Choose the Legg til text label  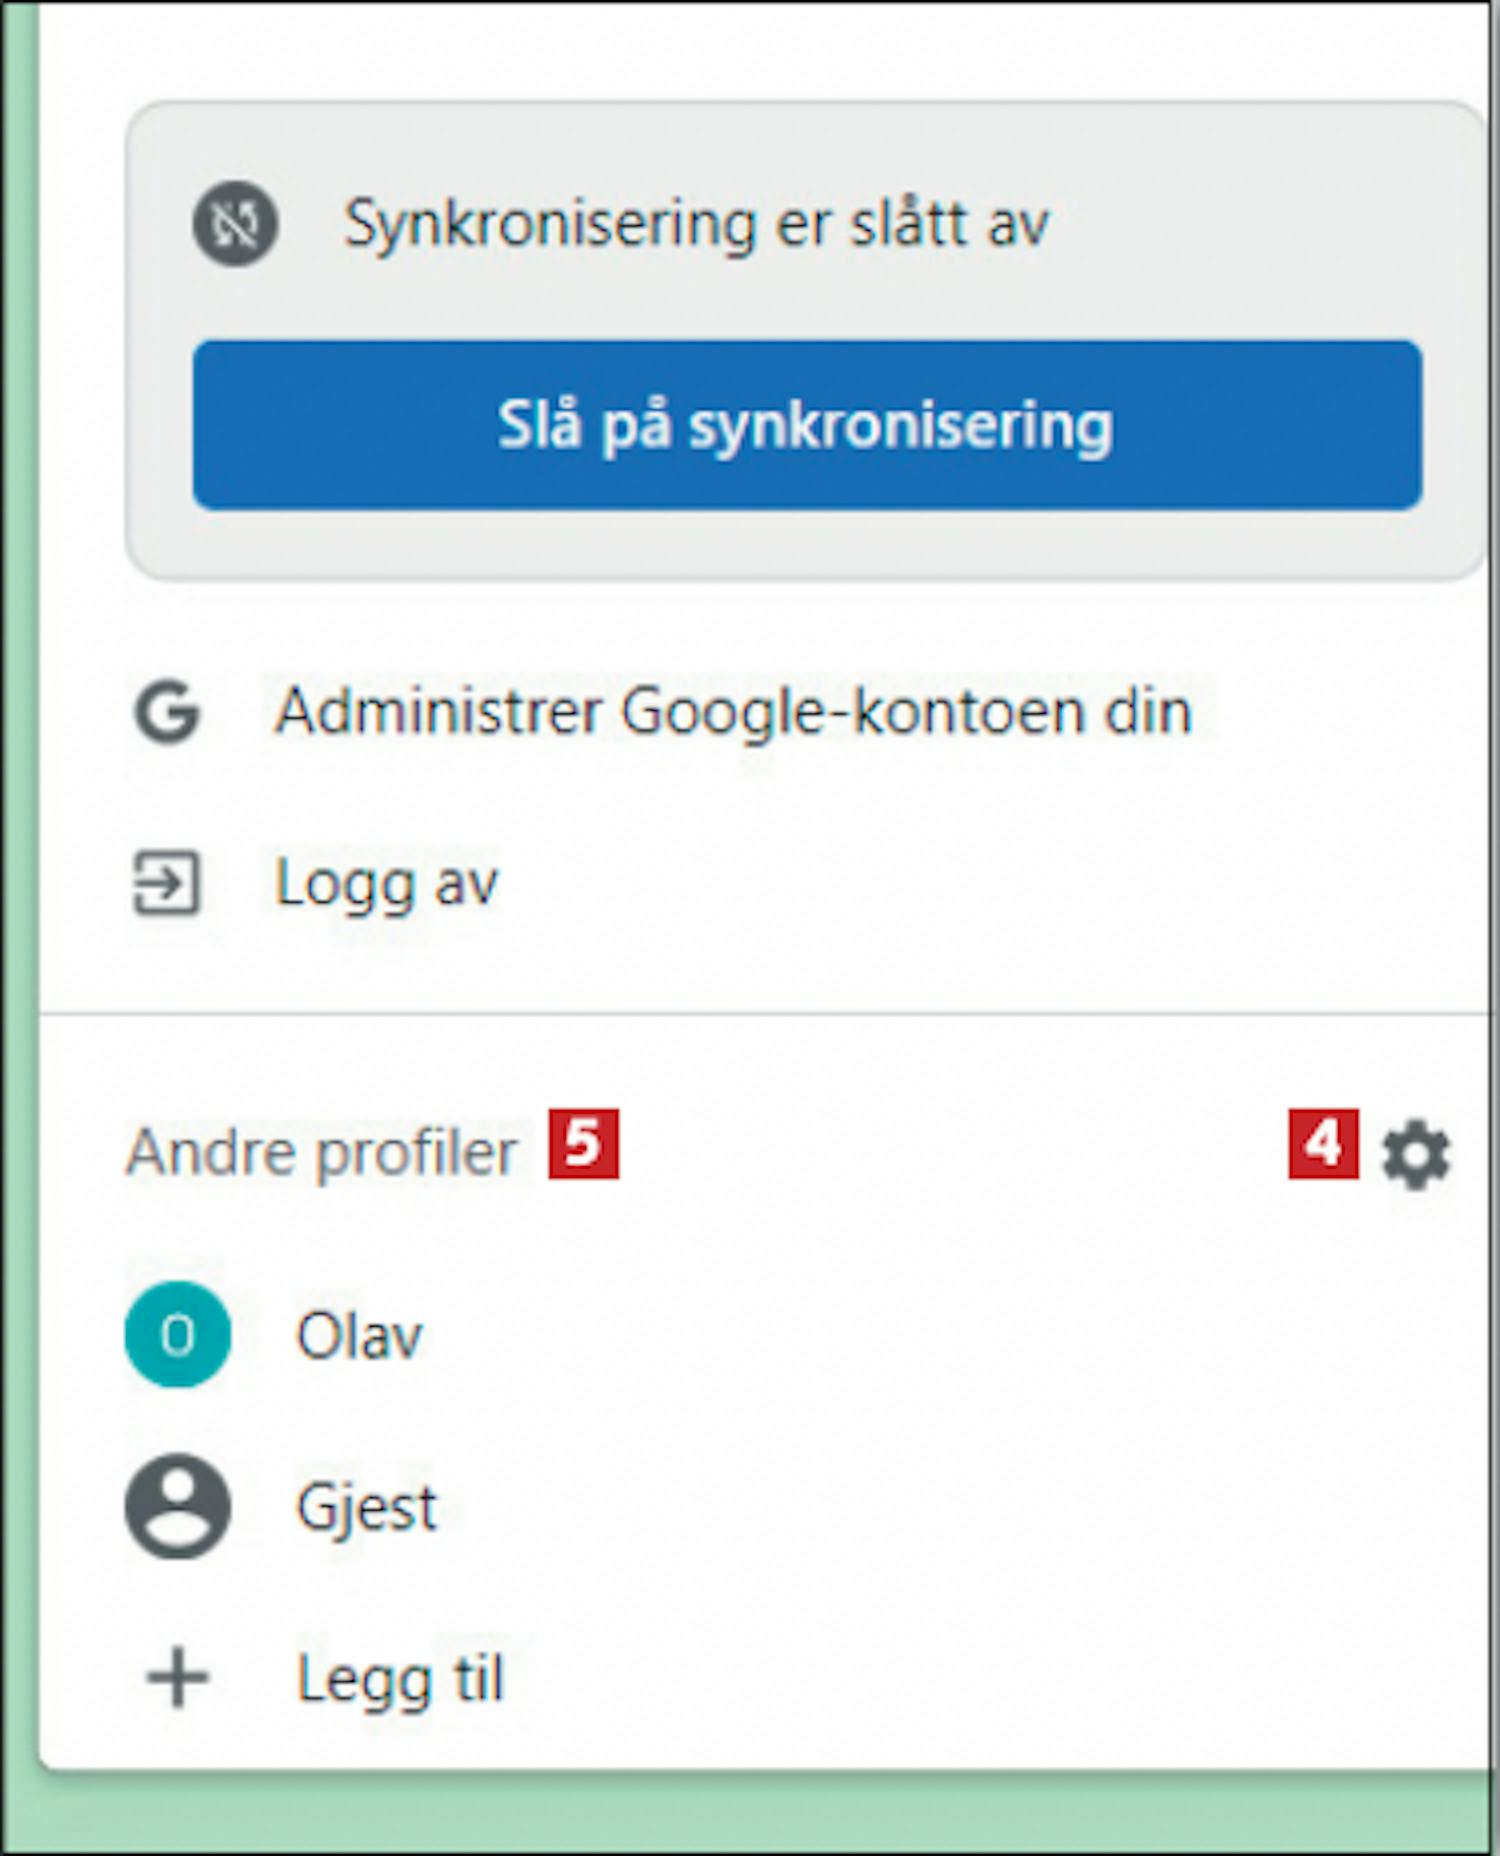(x=400, y=1680)
